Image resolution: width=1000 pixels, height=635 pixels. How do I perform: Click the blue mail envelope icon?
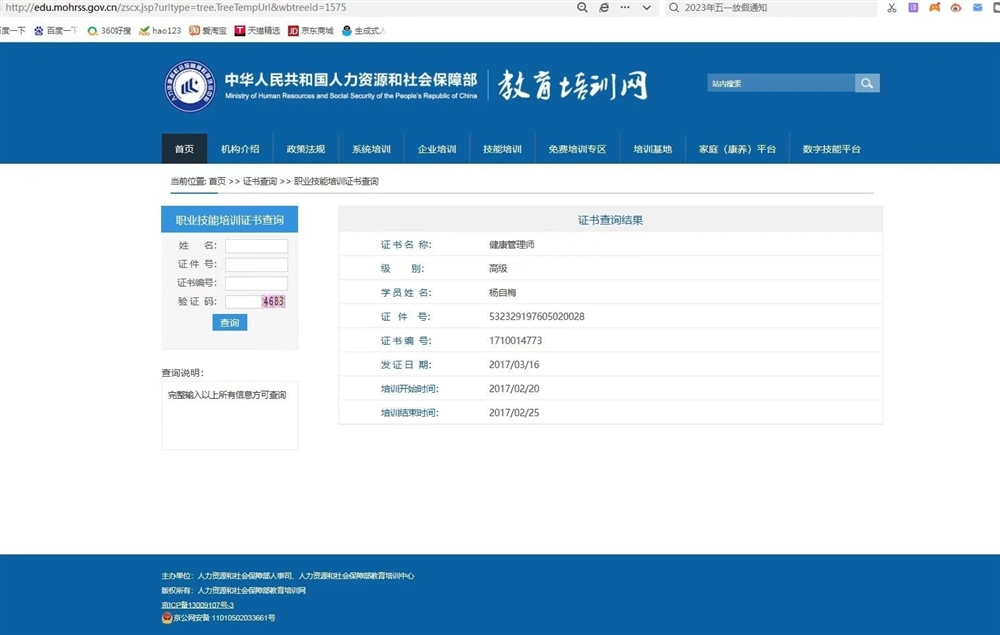[x=977, y=8]
